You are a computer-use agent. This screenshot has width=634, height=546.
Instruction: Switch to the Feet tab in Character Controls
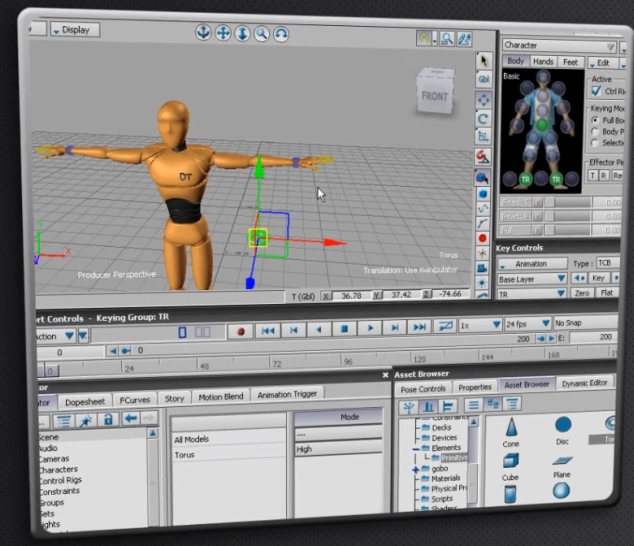point(570,62)
